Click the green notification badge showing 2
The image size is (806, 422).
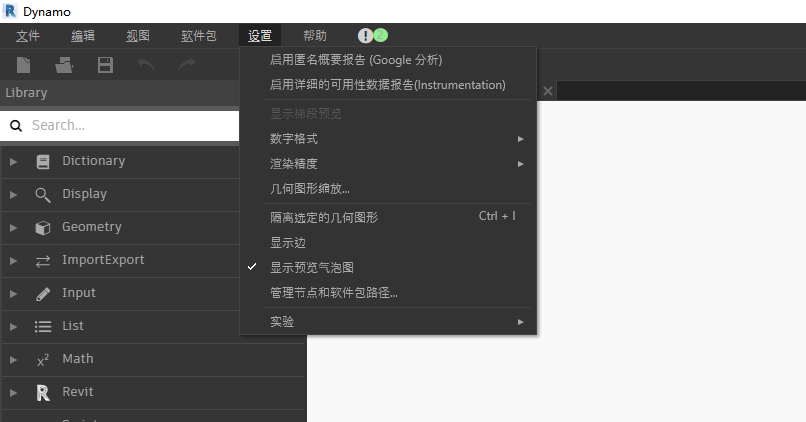pos(380,35)
